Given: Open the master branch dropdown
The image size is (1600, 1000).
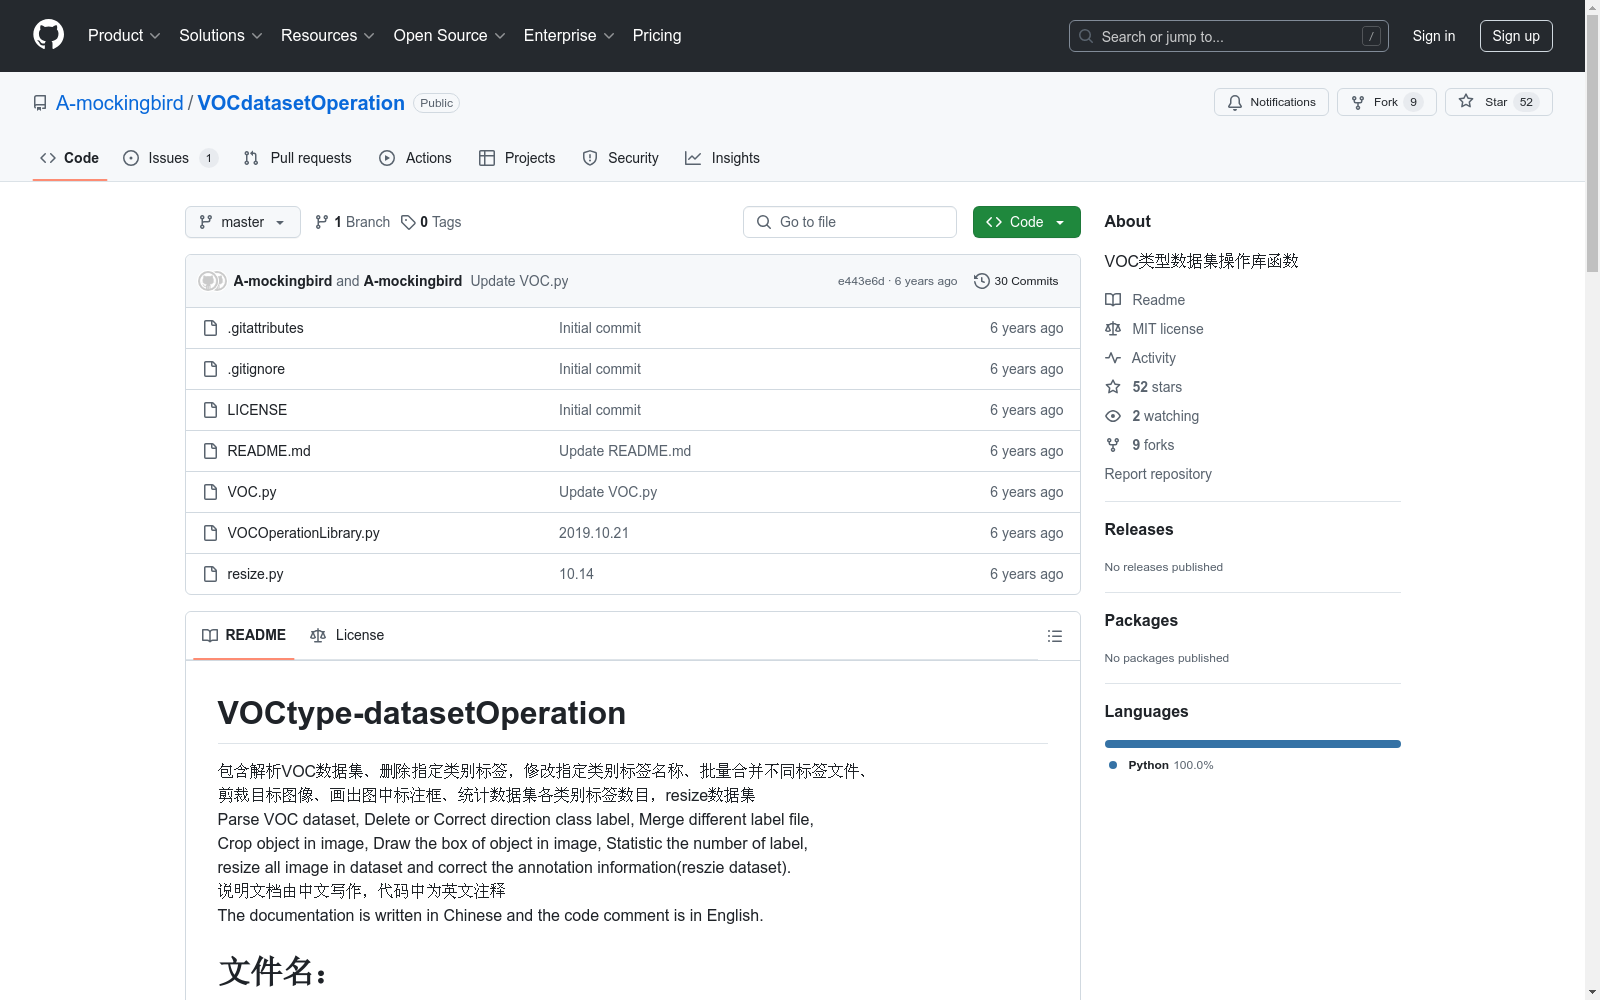Looking at the screenshot, I should point(243,222).
